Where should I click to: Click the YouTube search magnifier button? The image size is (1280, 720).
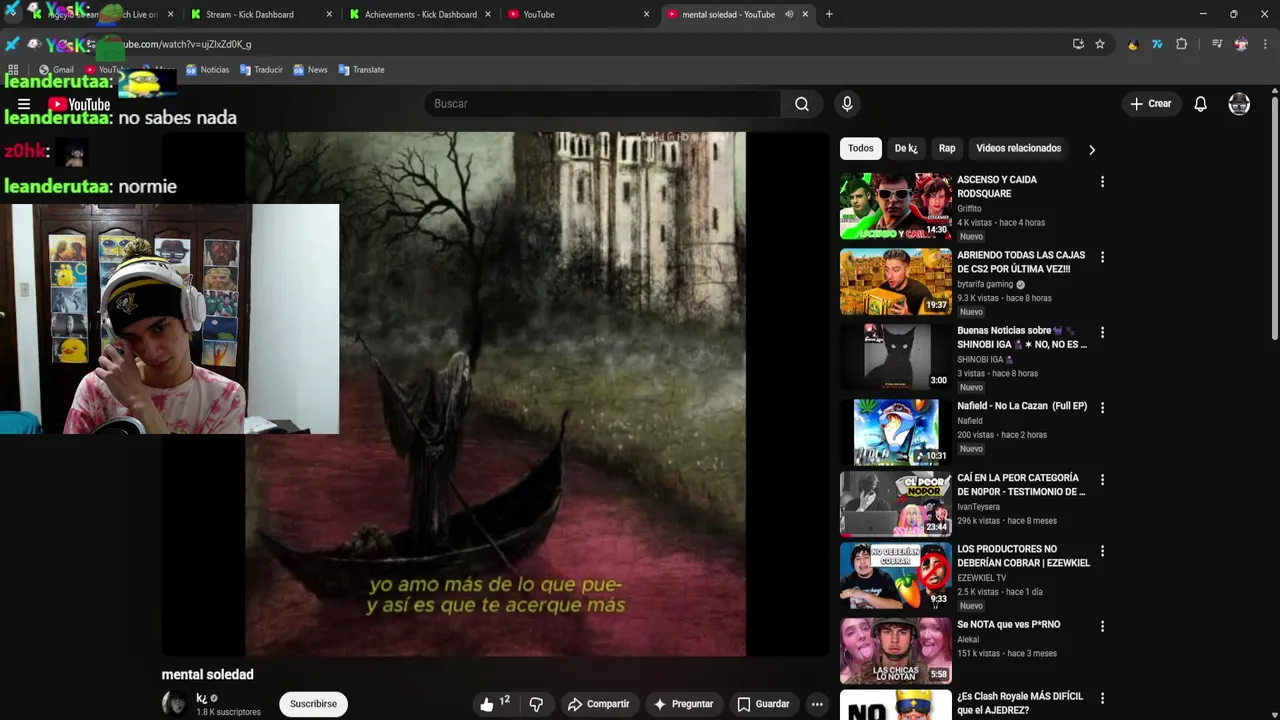coord(802,104)
